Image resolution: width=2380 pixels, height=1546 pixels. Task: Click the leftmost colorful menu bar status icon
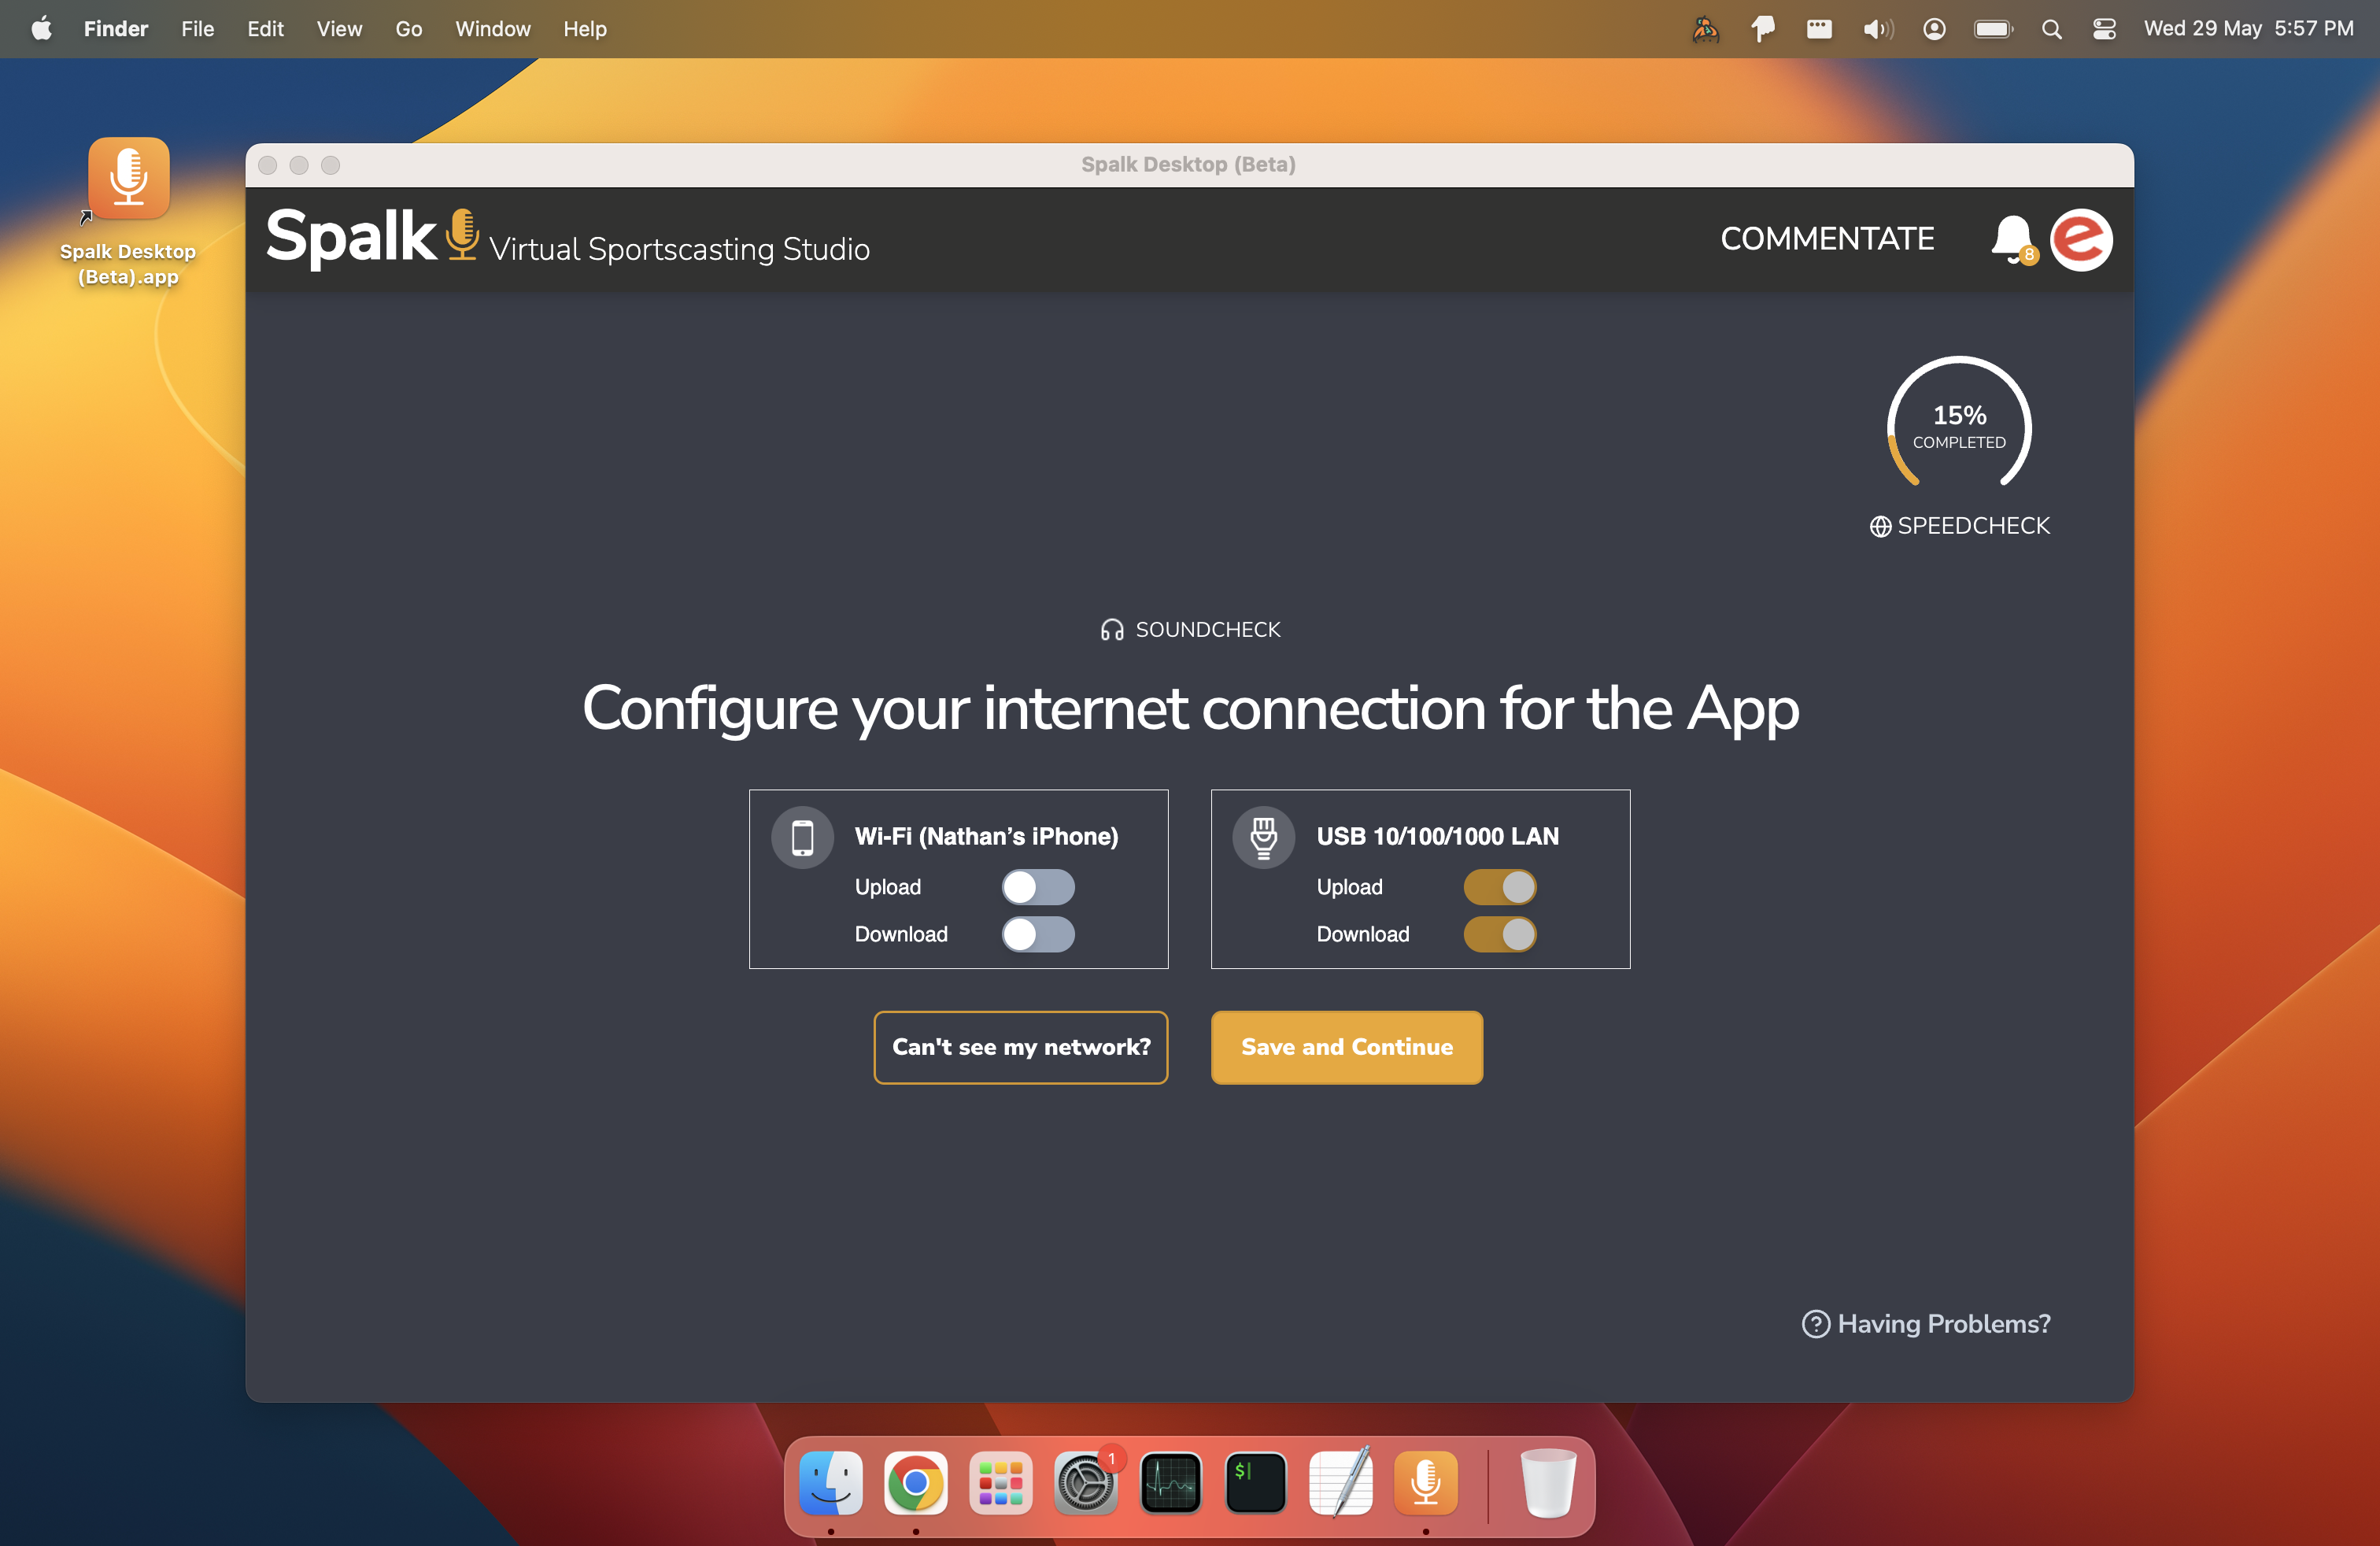1705,29
